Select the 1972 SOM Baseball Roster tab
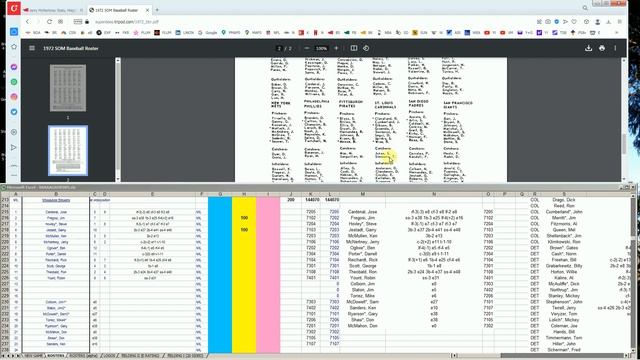Image resolution: width=640 pixels, height=360 pixels. pyautogui.click(x=118, y=10)
